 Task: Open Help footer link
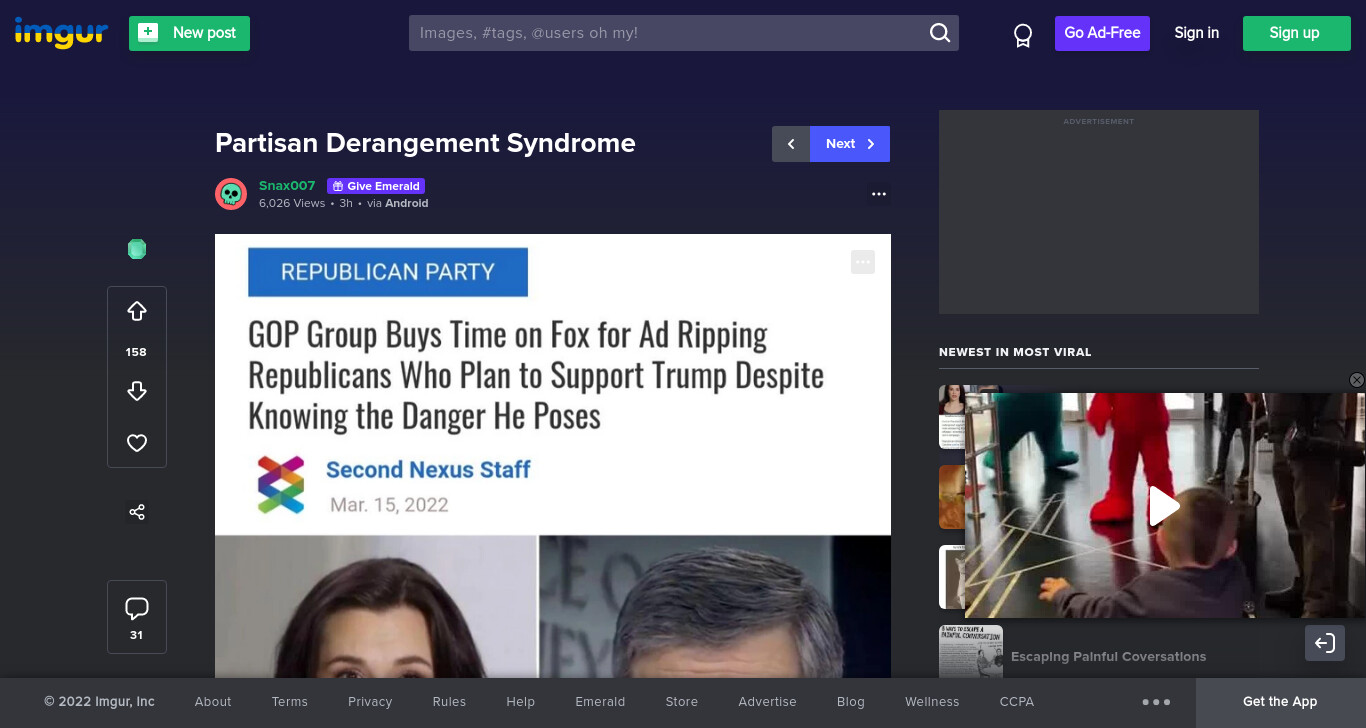[521, 702]
